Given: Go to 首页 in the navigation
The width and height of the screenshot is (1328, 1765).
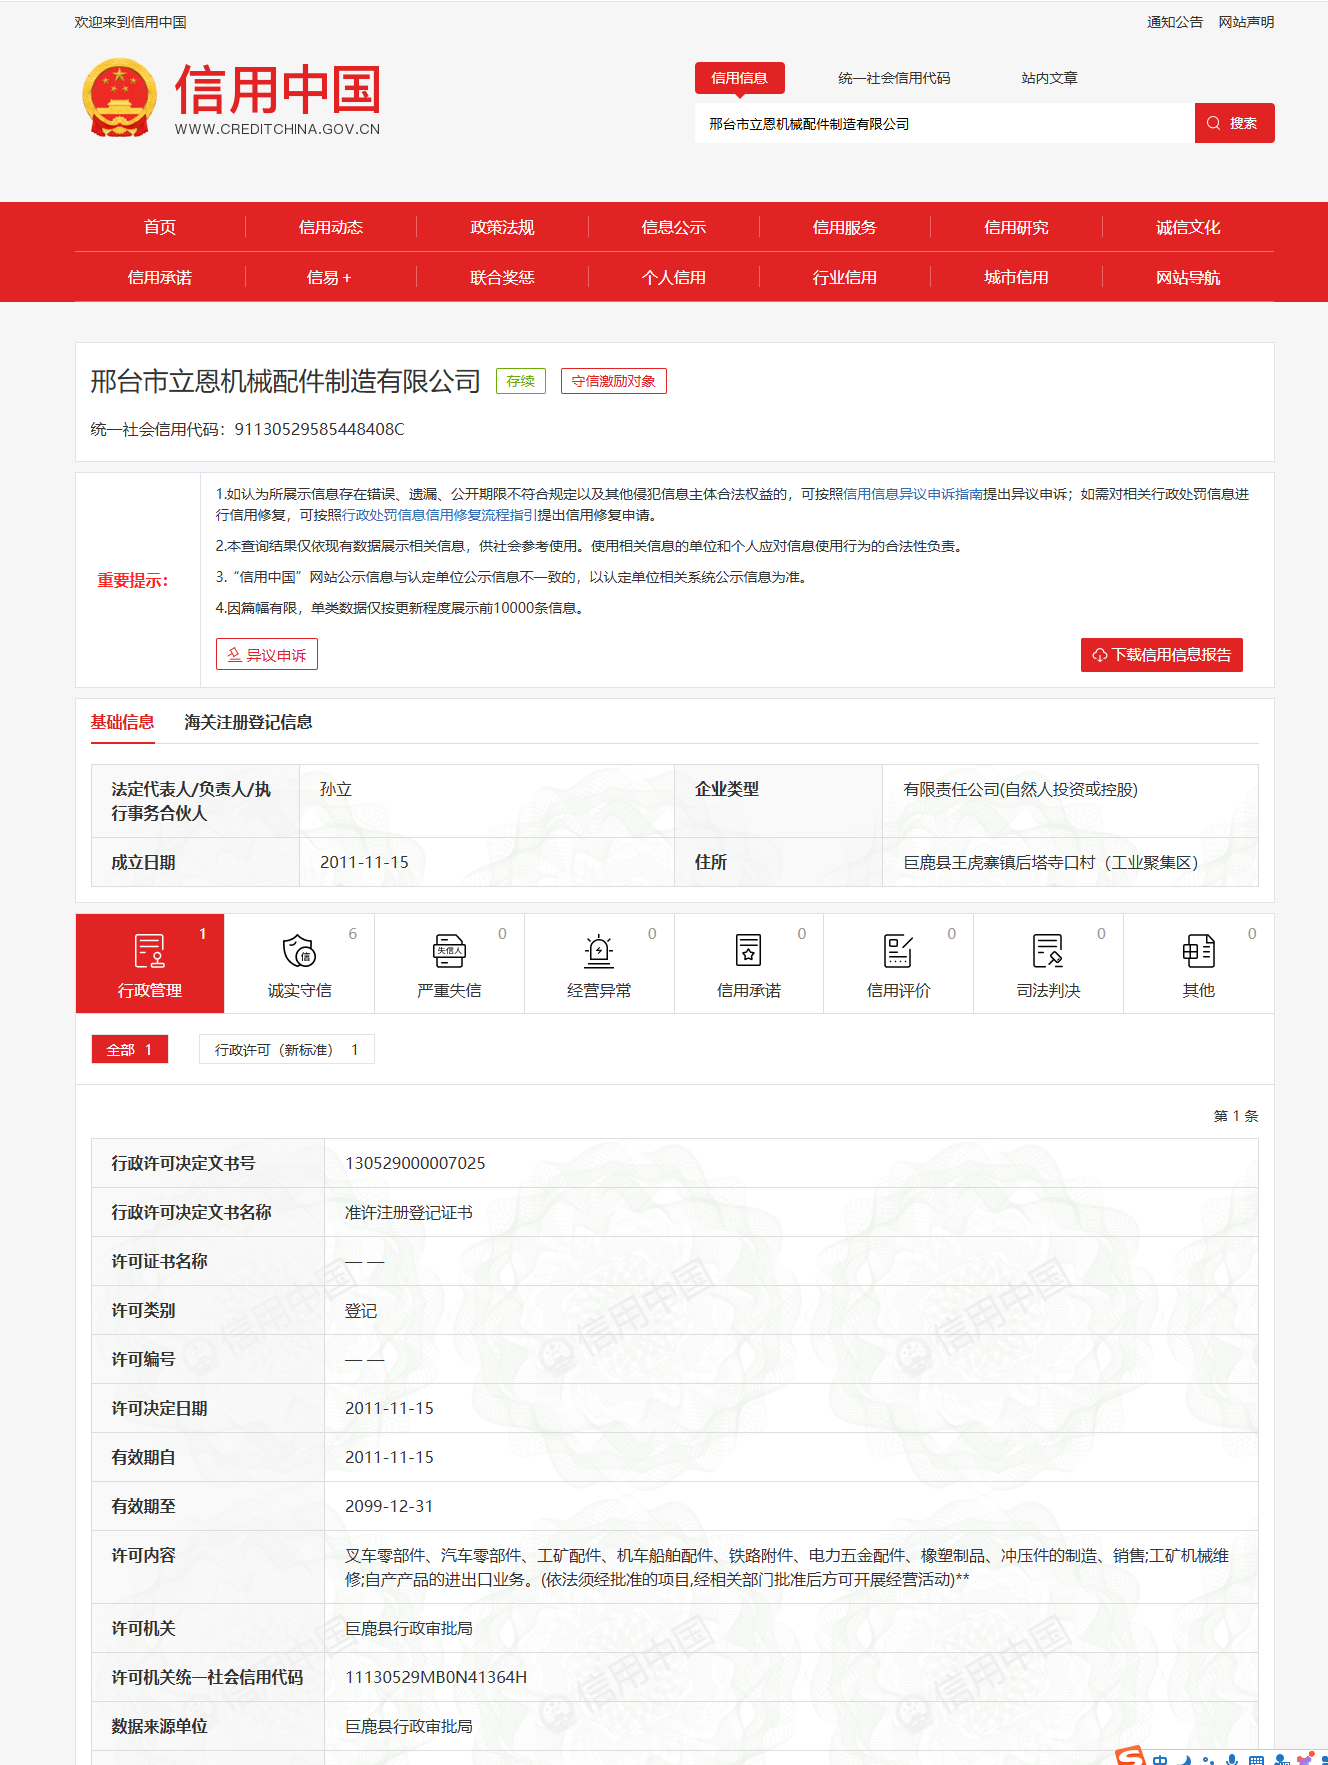Looking at the screenshot, I should [x=160, y=227].
